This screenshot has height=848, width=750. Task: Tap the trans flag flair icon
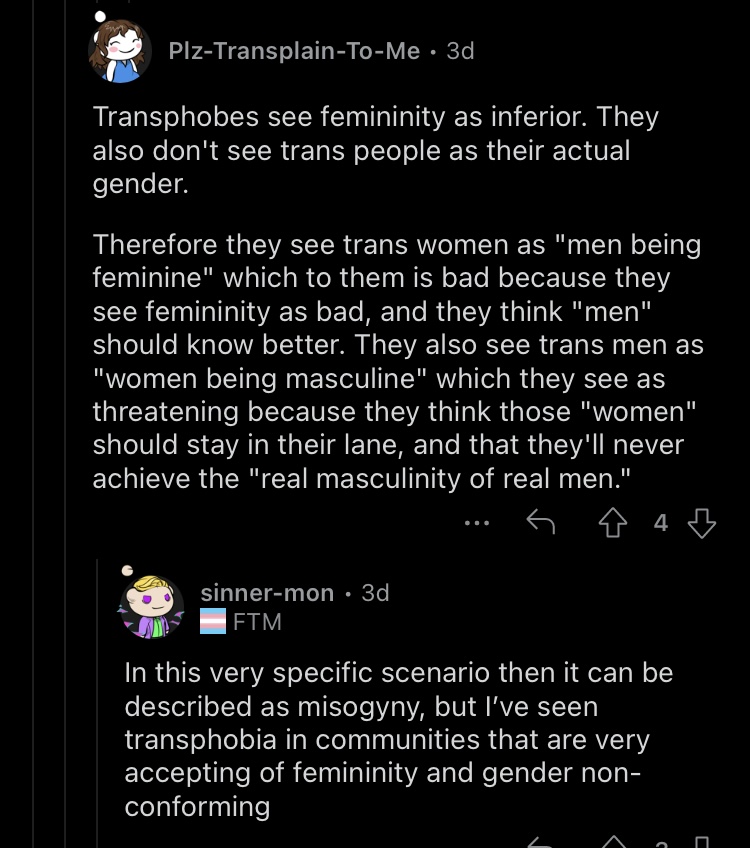point(213,621)
